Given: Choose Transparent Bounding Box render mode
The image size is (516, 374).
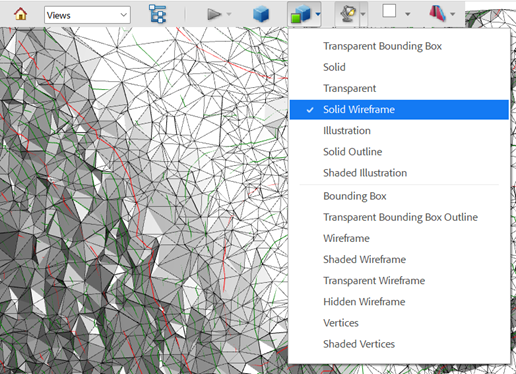Looking at the screenshot, I should pos(382,46).
